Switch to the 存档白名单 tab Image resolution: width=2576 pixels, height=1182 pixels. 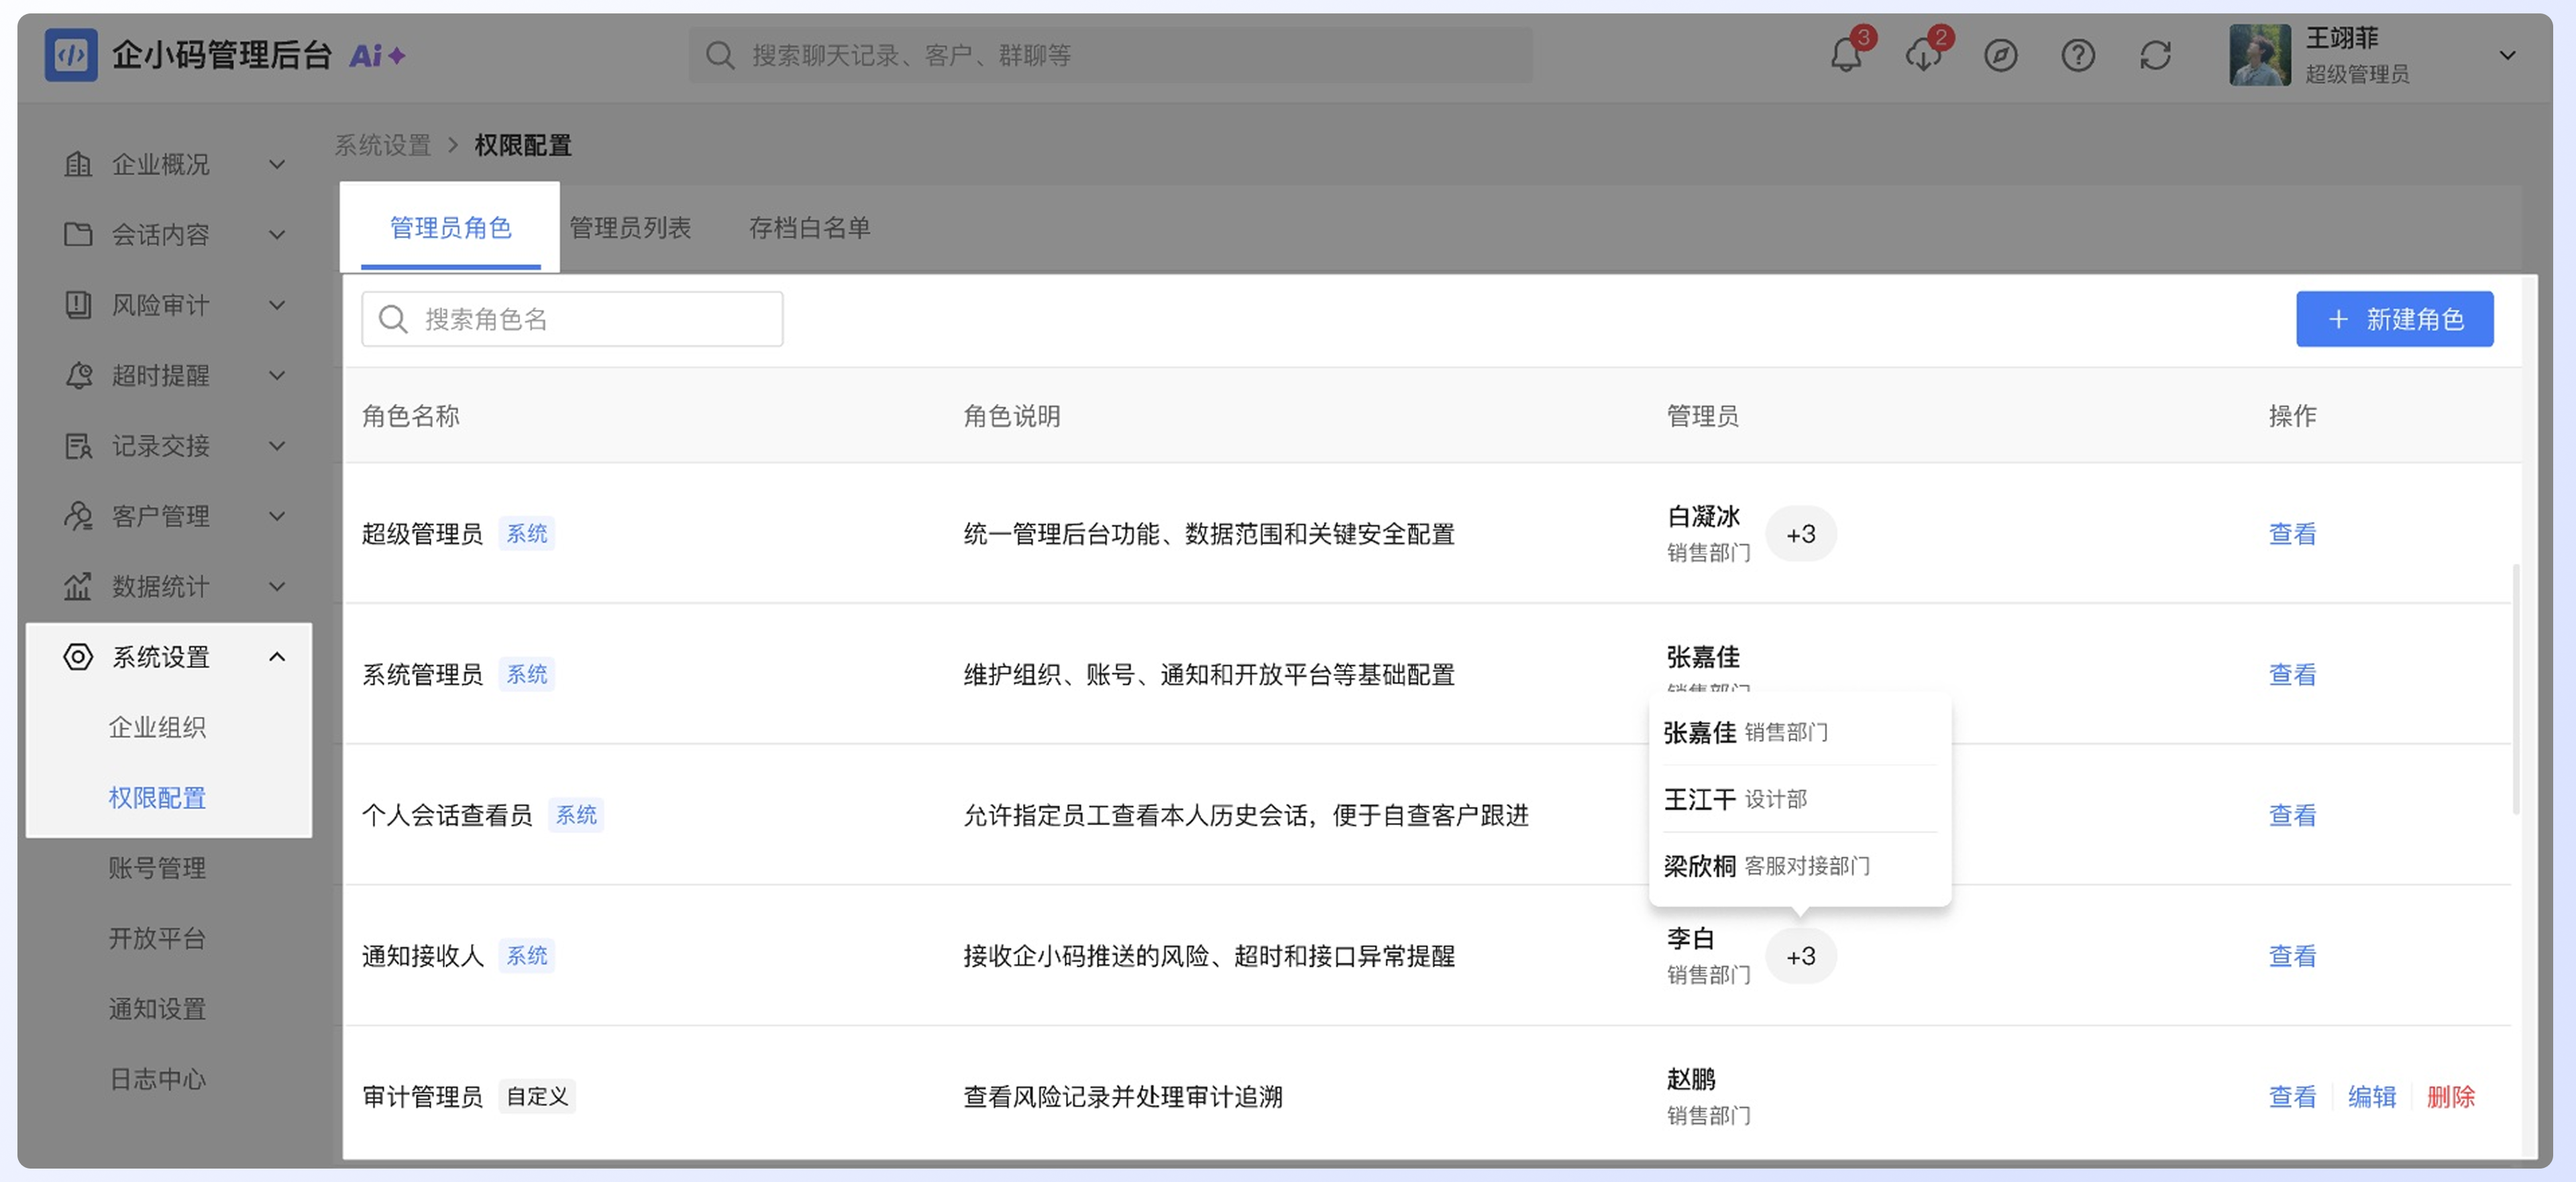pyautogui.click(x=809, y=228)
